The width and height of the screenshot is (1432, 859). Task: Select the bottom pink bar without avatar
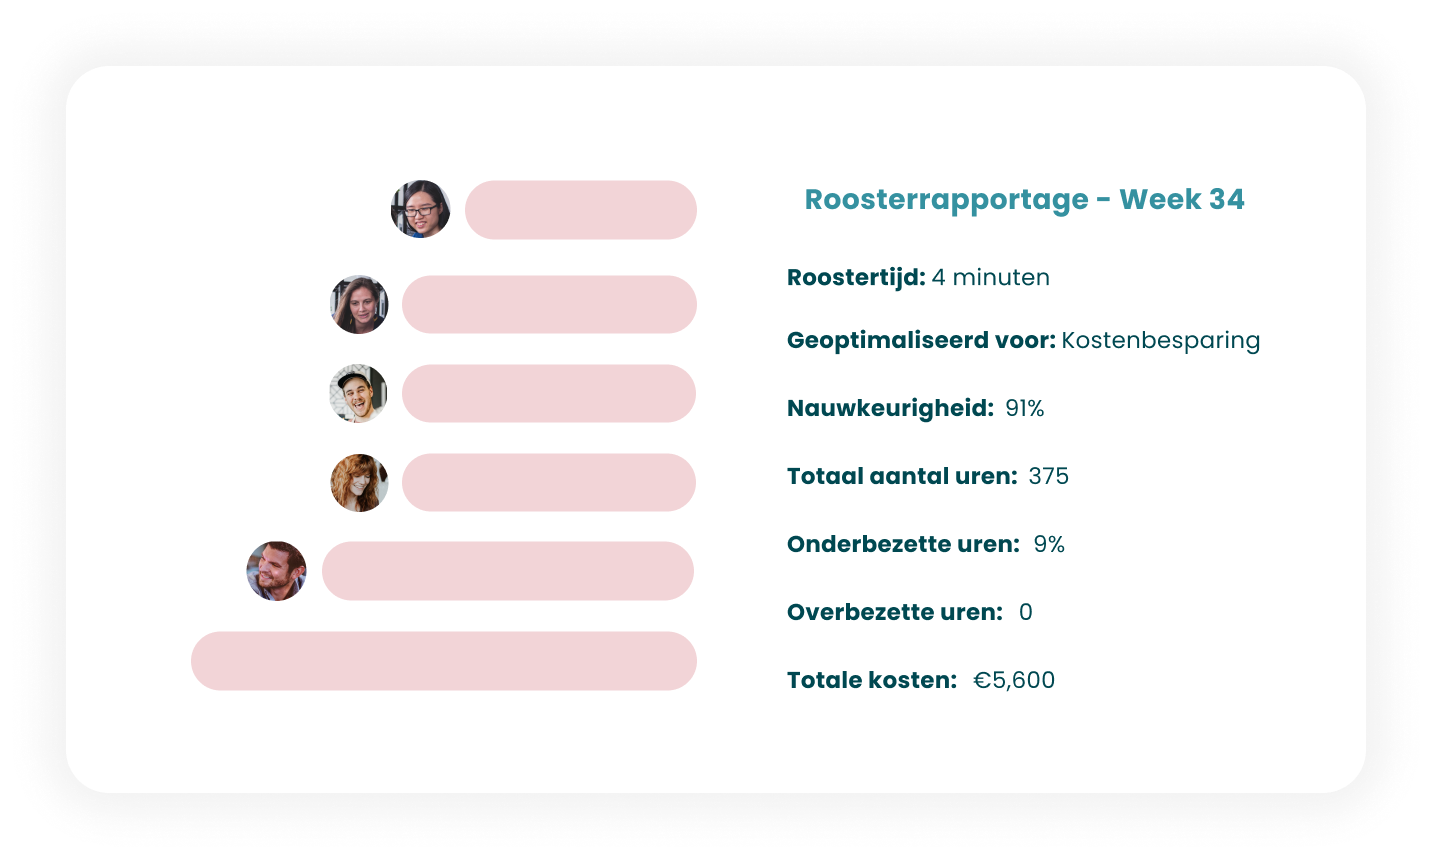(x=443, y=661)
